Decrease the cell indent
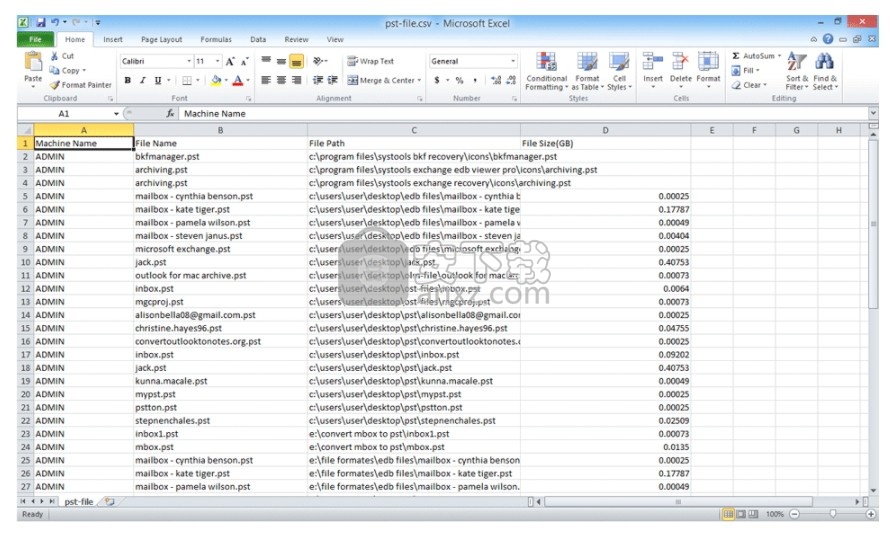Viewport: 892px width, 536px height. coord(318,80)
